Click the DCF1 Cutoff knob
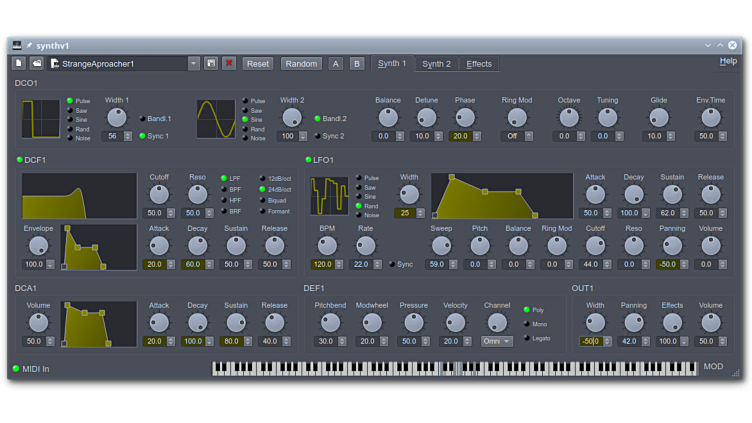The width and height of the screenshot is (752, 423). point(159,194)
